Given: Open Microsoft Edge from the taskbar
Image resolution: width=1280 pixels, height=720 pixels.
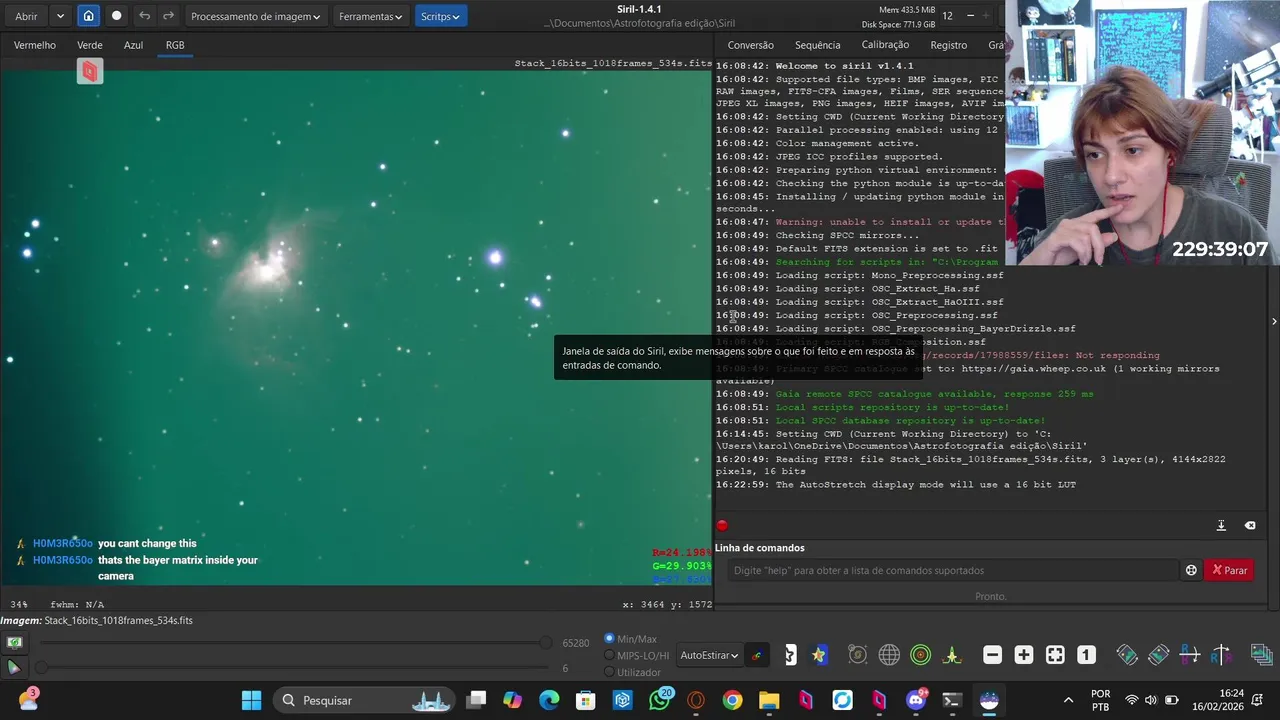Looking at the screenshot, I should coord(549,700).
